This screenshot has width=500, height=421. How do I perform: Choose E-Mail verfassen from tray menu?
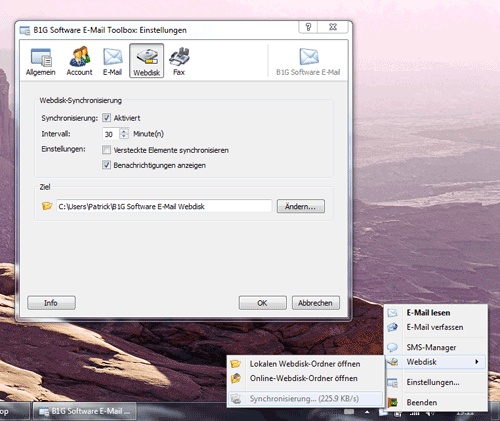pos(436,327)
